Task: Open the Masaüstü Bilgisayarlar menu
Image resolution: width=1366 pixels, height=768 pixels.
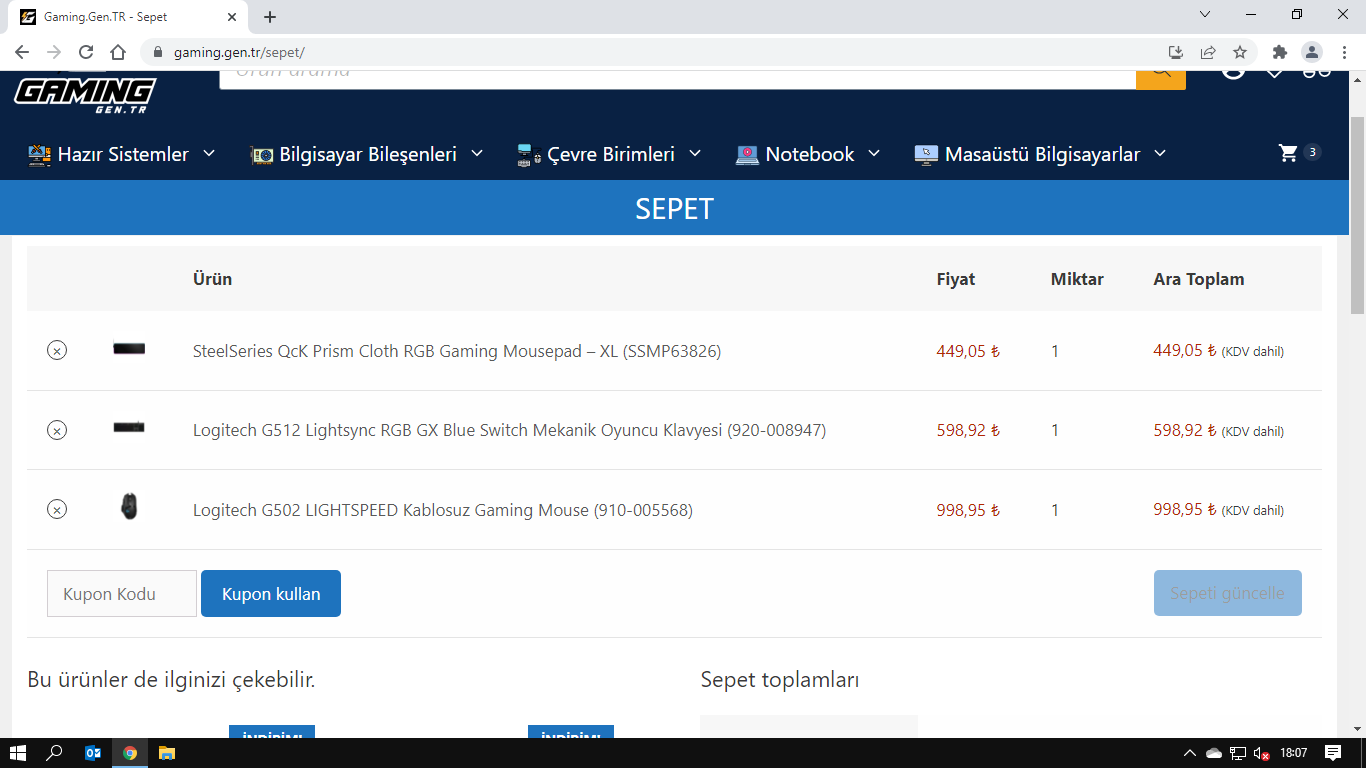Action: coord(1041,154)
